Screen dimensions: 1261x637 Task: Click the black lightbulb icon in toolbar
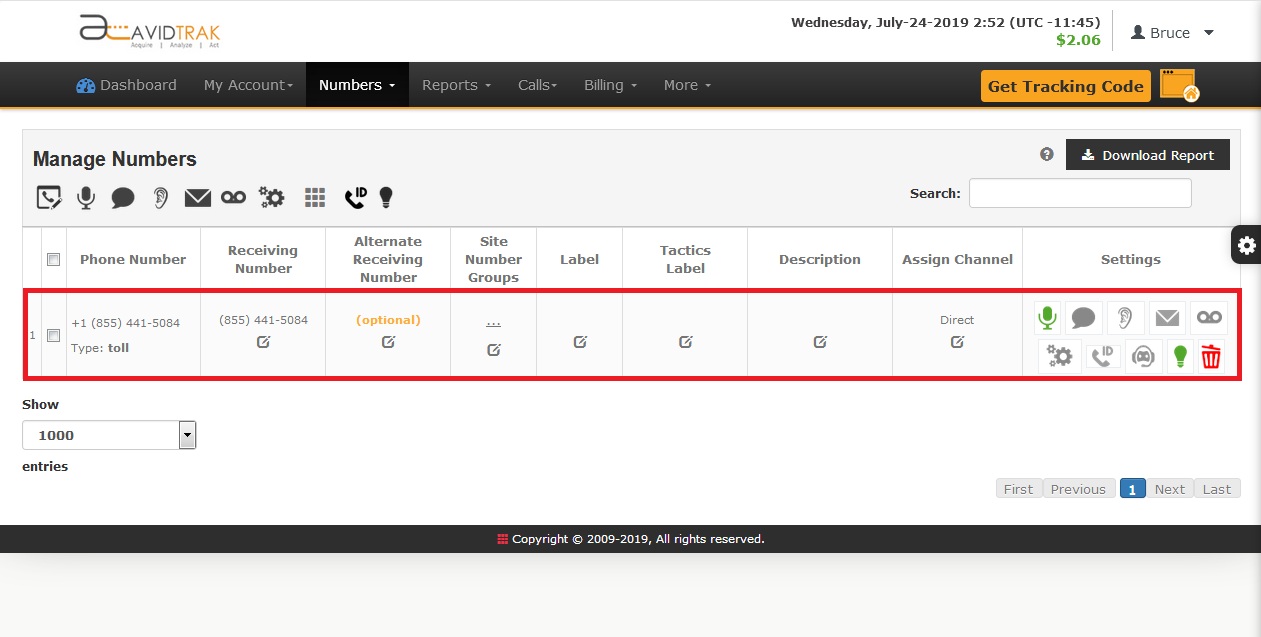(386, 198)
